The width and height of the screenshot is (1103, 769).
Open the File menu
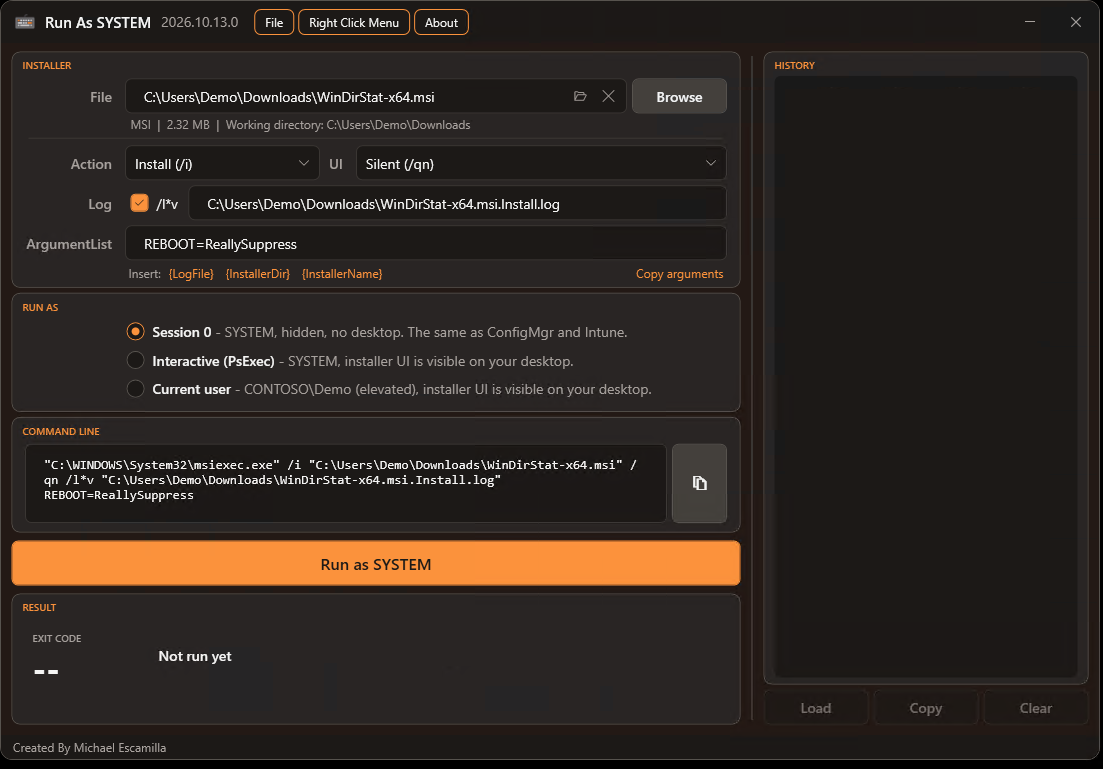274,23
